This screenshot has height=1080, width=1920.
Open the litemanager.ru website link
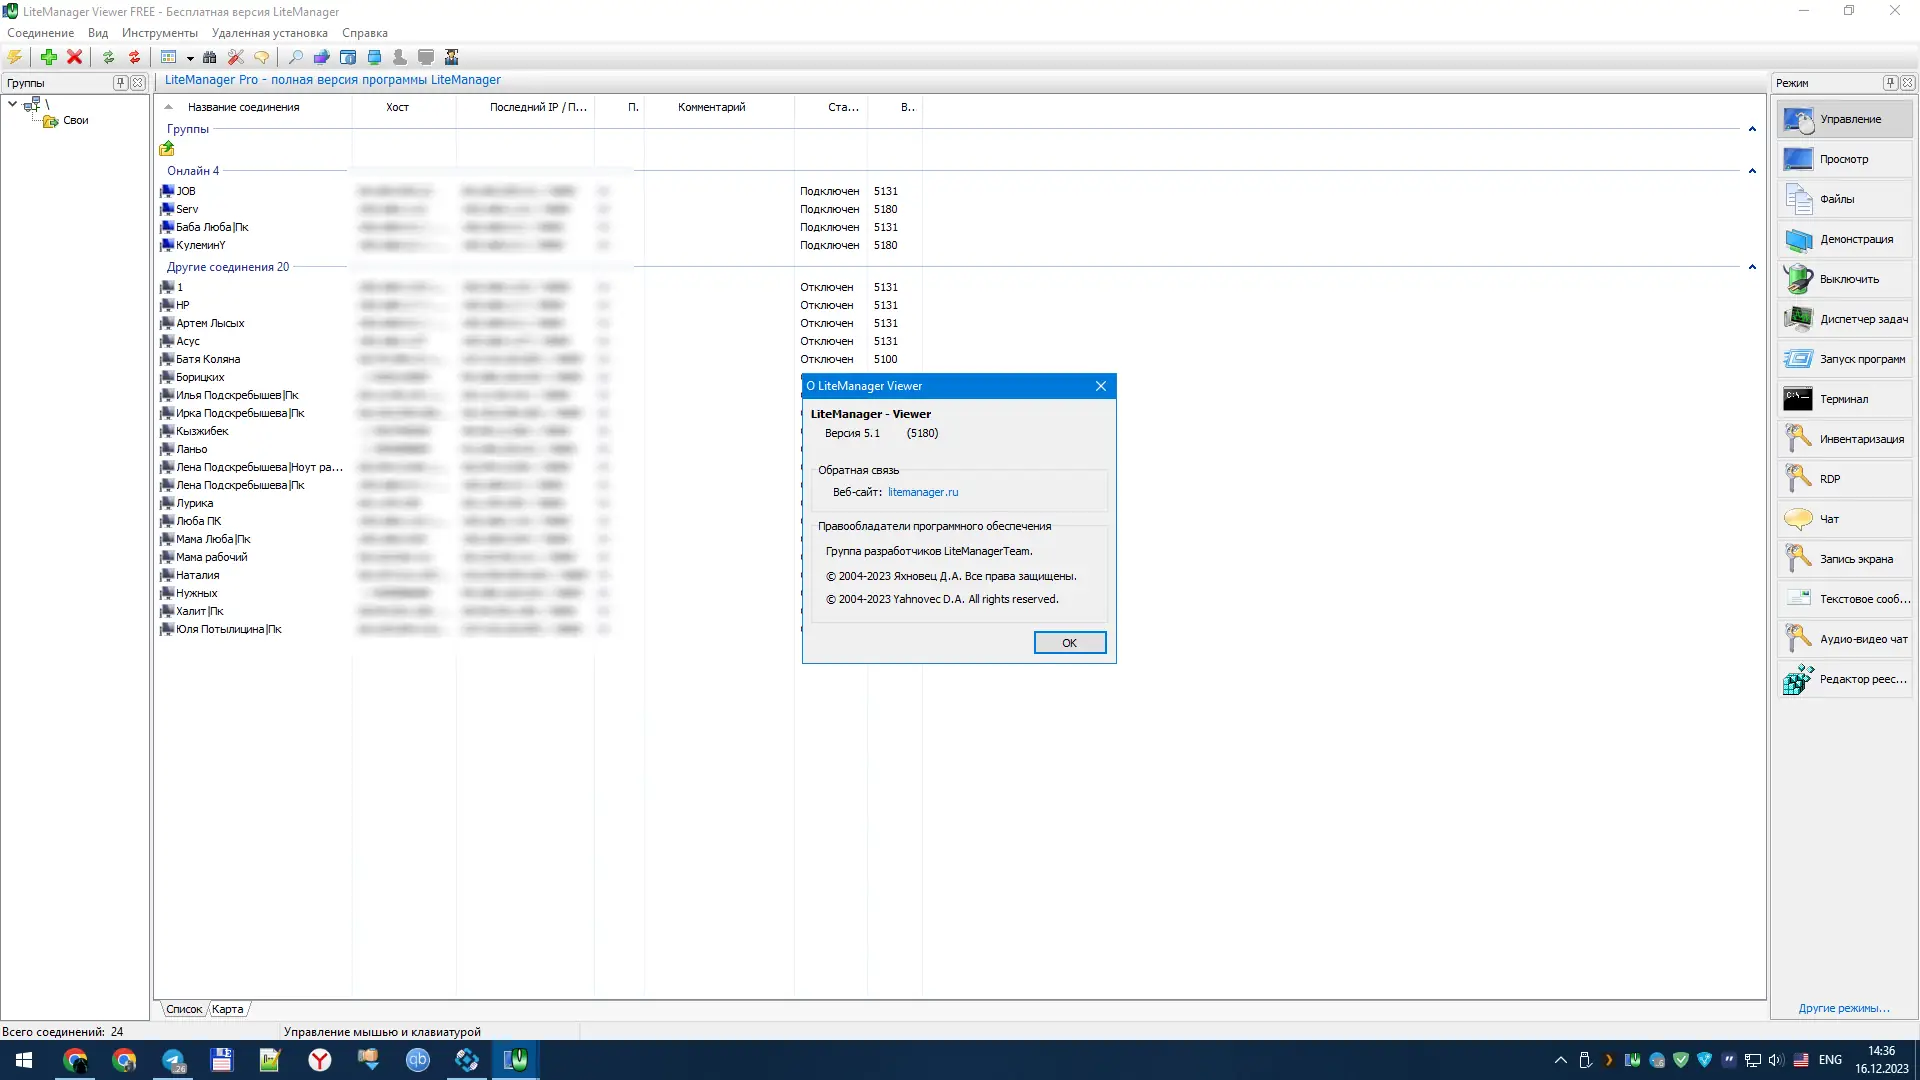tap(922, 492)
